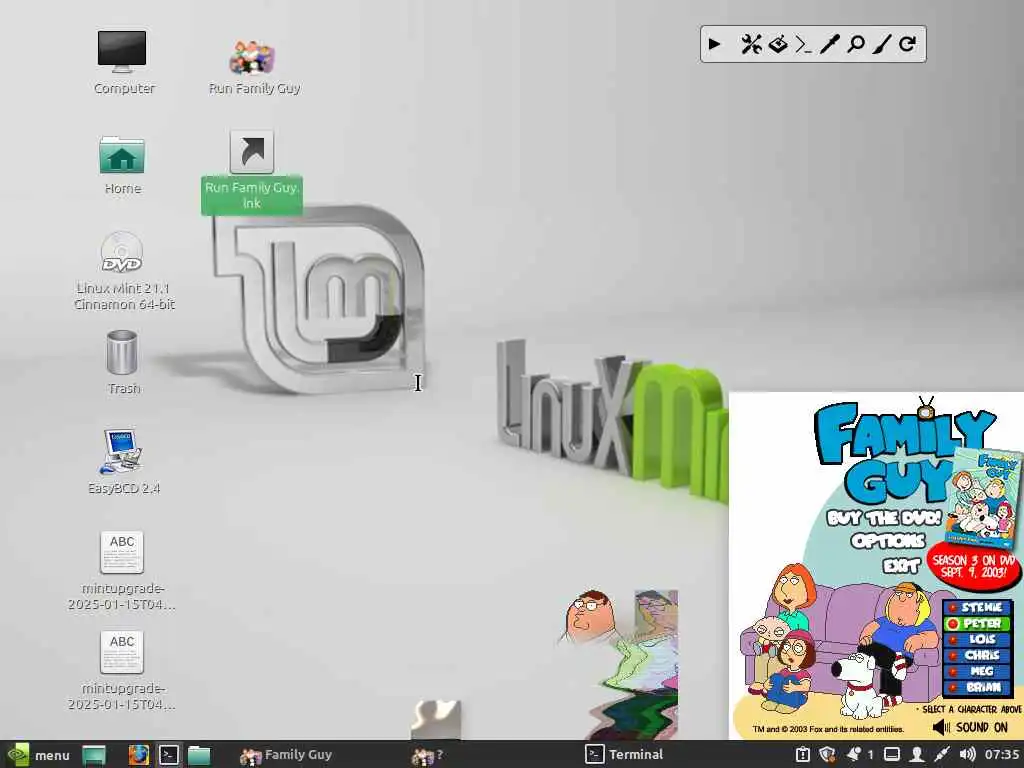This screenshot has width=1024, height=768.
Task: Open the network connection tray icon
Action: [942, 754]
